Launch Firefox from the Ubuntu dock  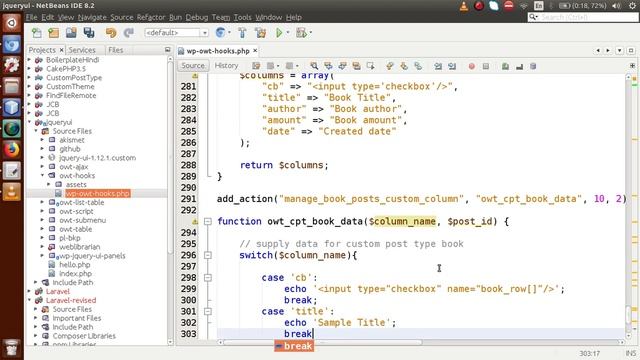(x=11, y=149)
